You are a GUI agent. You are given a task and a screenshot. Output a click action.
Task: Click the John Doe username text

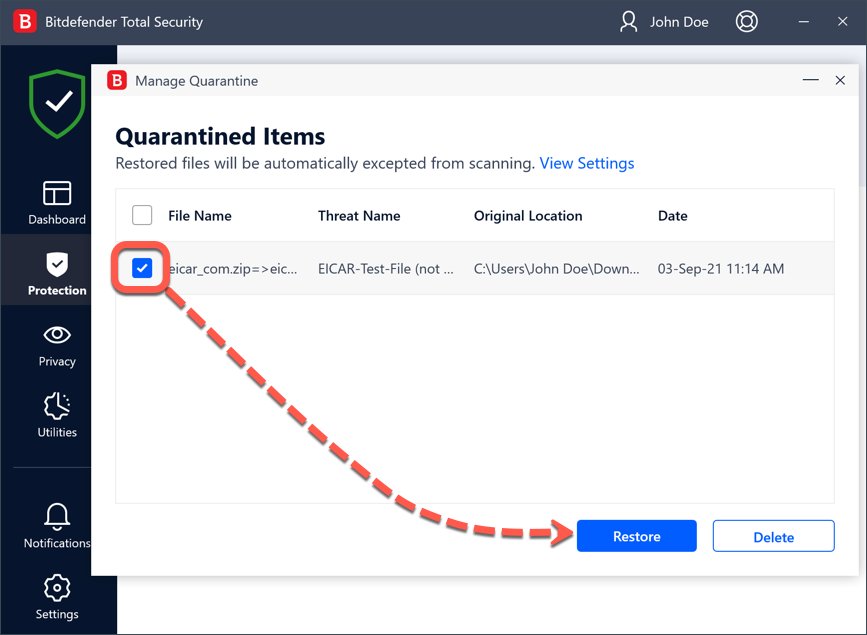(679, 22)
